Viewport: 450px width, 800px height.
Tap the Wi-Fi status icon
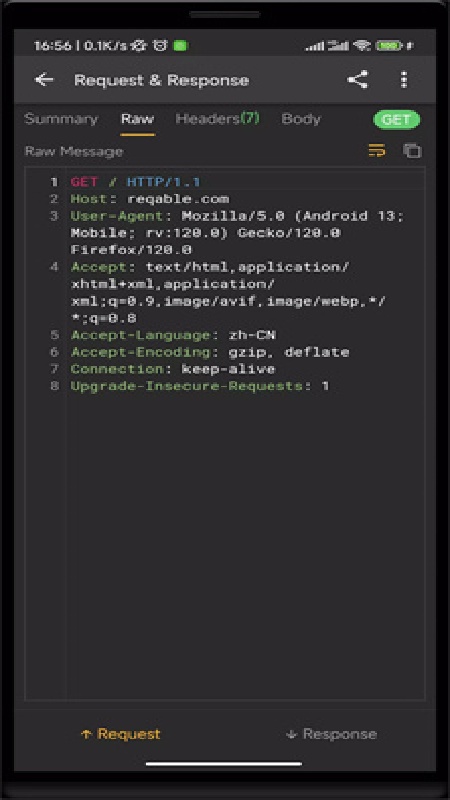coord(362,46)
